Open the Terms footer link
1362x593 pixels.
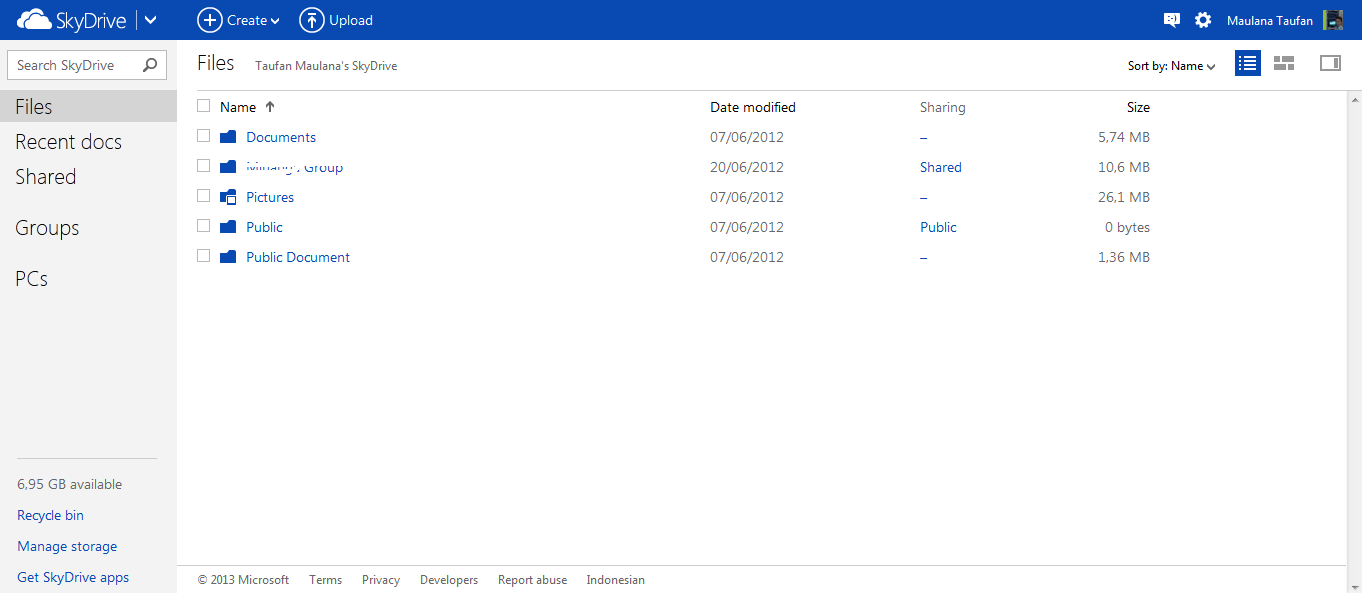pyautogui.click(x=325, y=580)
